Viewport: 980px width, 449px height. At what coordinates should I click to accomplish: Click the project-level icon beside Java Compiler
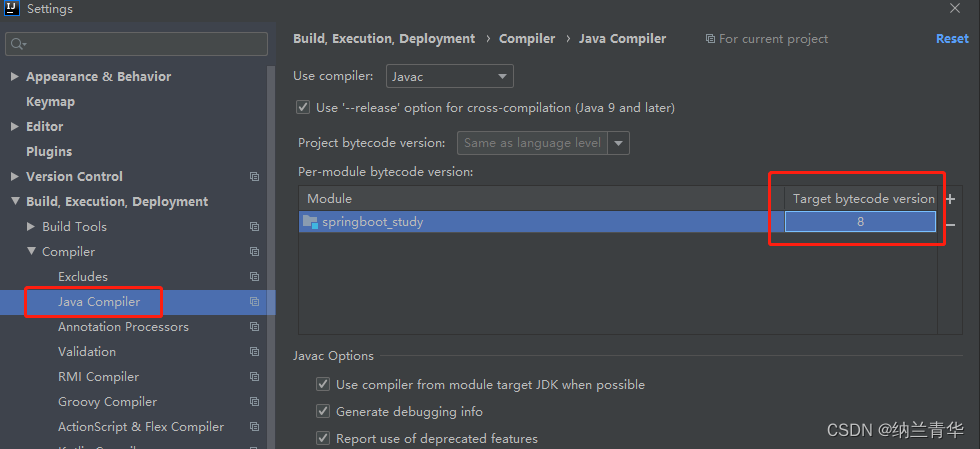[254, 302]
